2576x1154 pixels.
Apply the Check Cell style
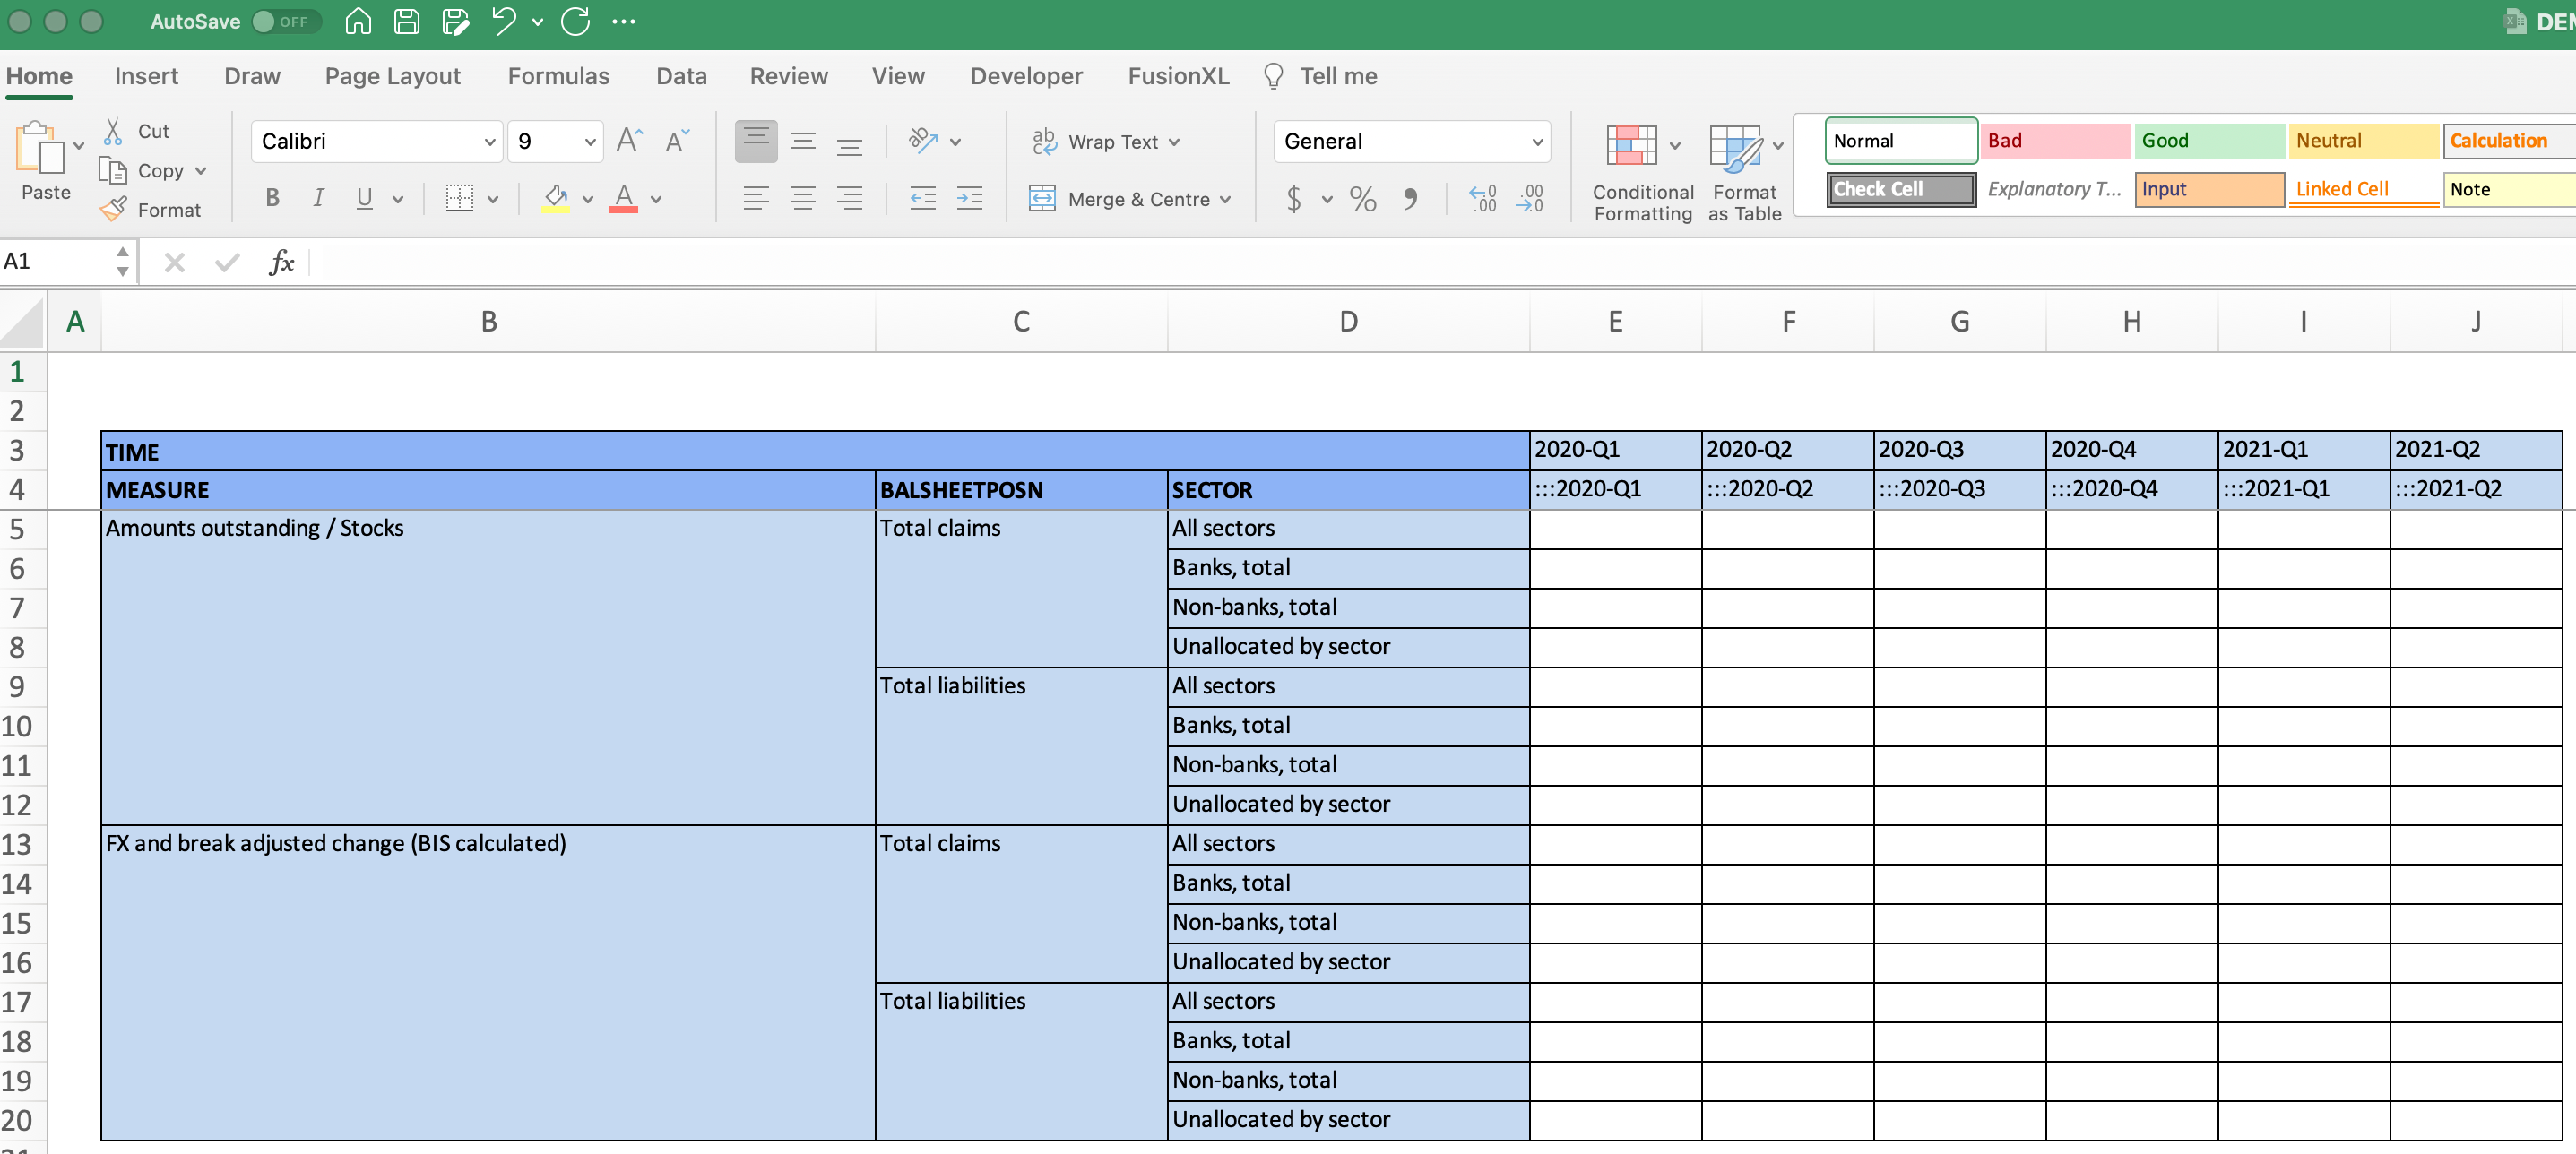point(1900,189)
